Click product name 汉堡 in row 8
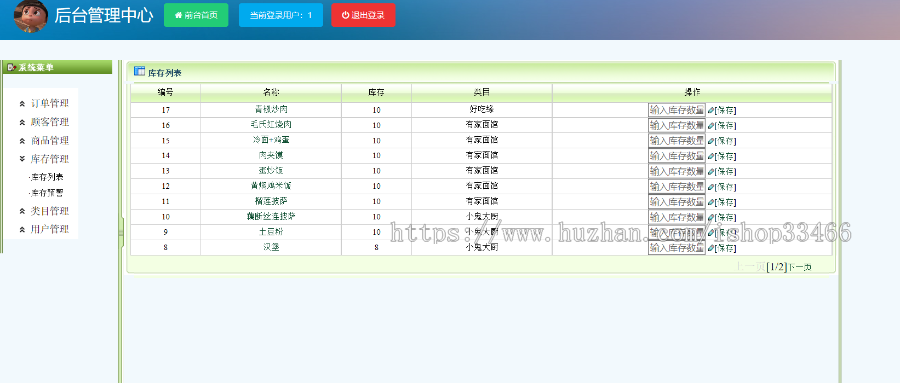Screen dimensions: 900x383 [271, 247]
